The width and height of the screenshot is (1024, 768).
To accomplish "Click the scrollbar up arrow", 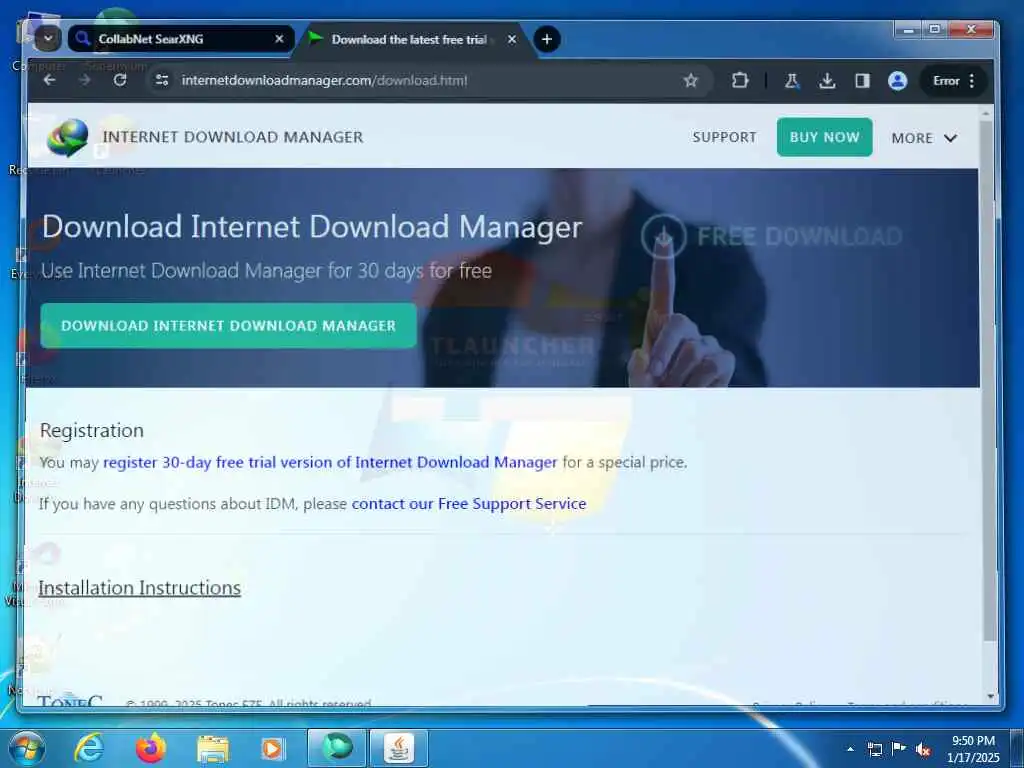I will coord(987,113).
